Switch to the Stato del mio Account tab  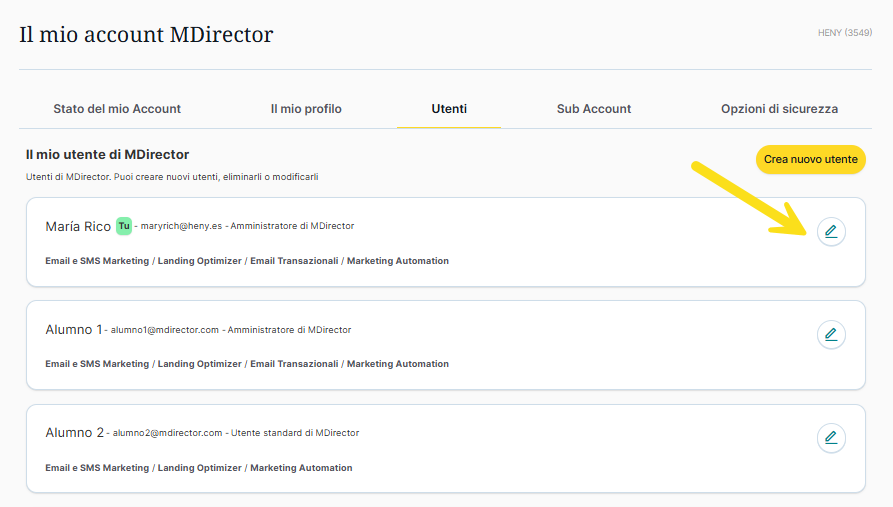pos(117,109)
